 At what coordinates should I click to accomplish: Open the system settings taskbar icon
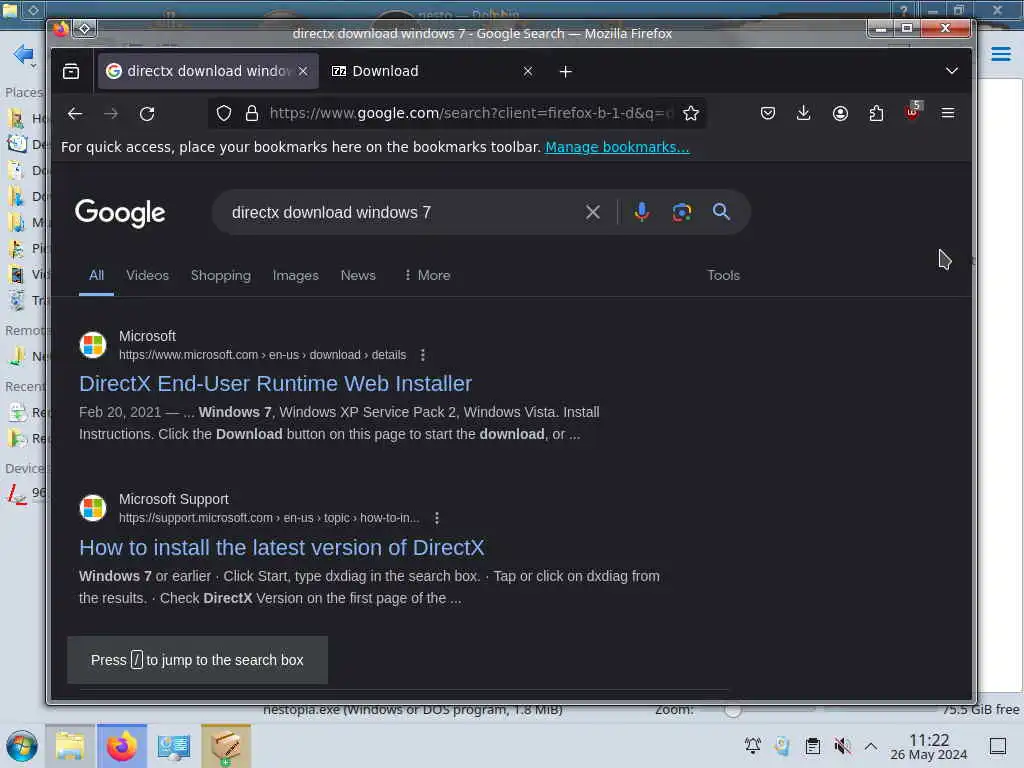(x=174, y=746)
